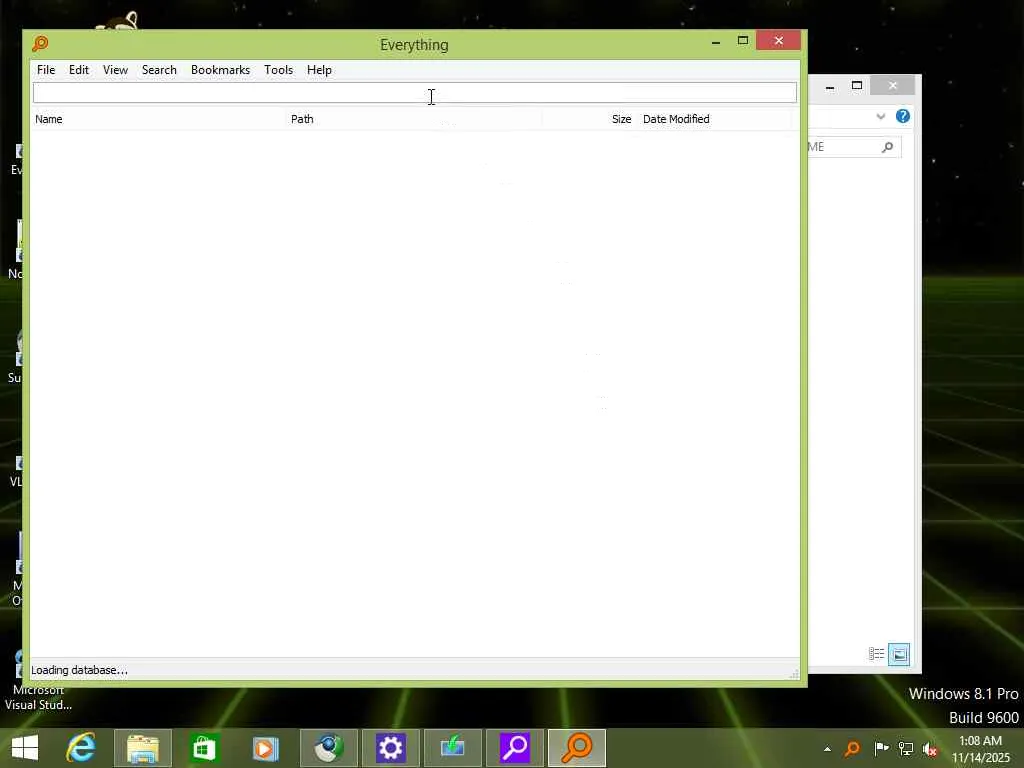Screen dimensions: 1024x768
Task: Click the Everything title bar magnifier icon
Action: point(40,44)
